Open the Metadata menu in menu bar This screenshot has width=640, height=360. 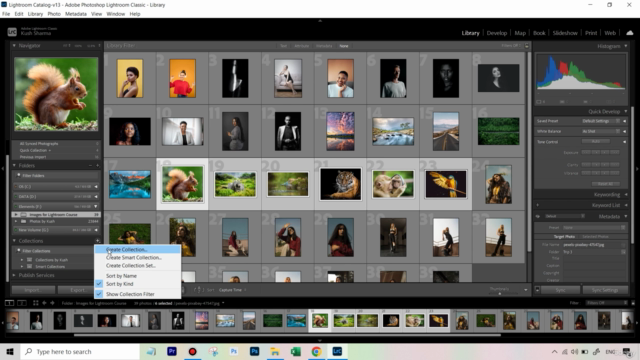(76, 14)
